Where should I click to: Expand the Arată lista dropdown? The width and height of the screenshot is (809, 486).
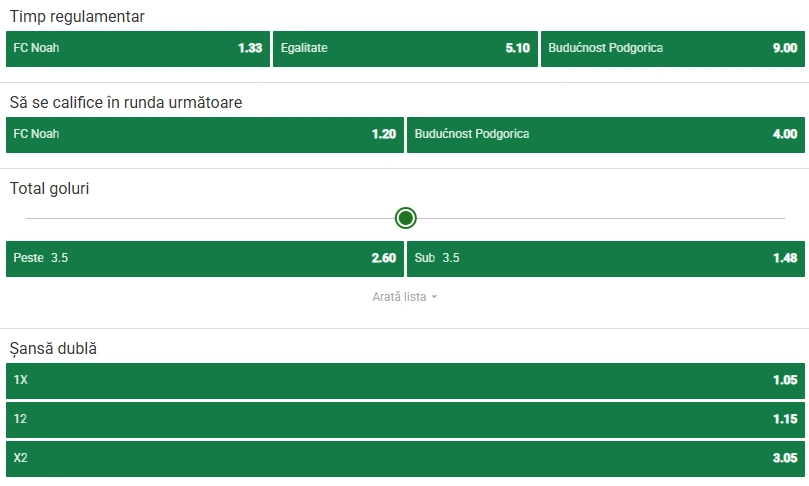404,297
